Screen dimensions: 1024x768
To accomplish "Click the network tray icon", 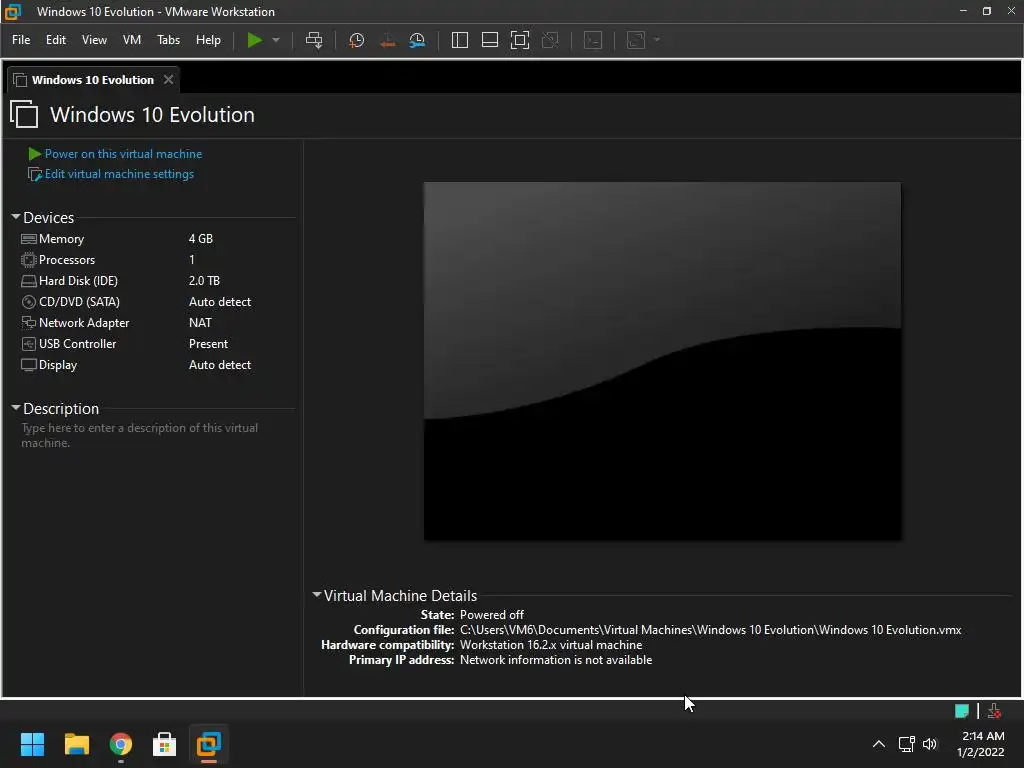I will pos(906,744).
